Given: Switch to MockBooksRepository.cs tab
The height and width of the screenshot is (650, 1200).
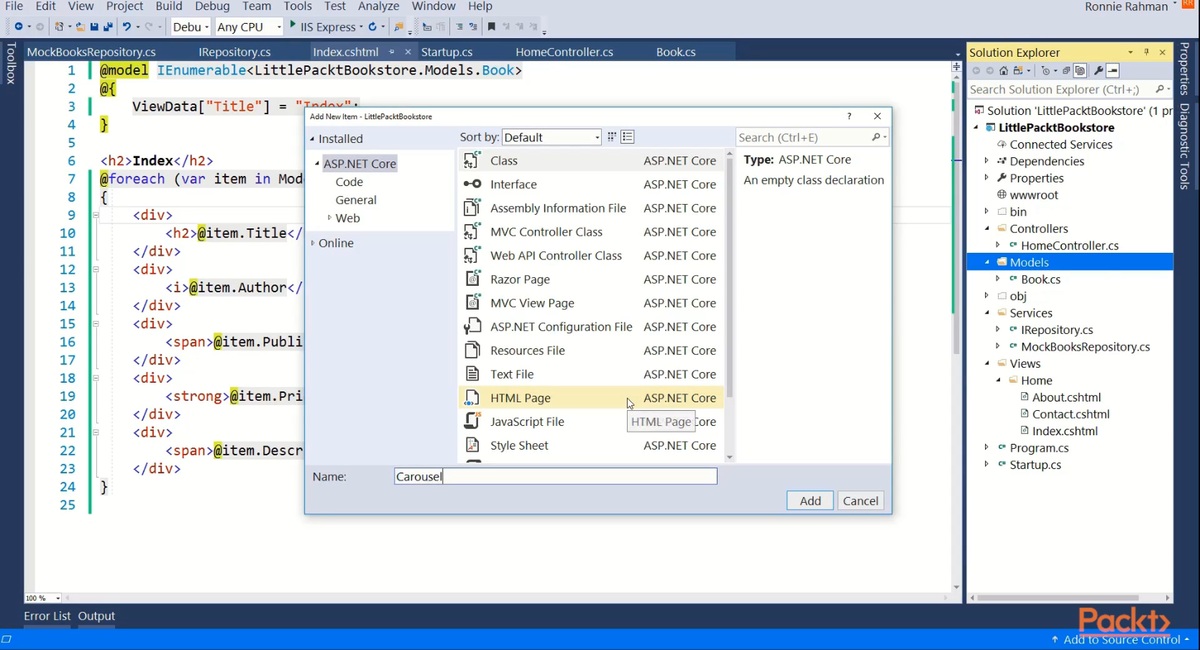Looking at the screenshot, I should click(91, 52).
